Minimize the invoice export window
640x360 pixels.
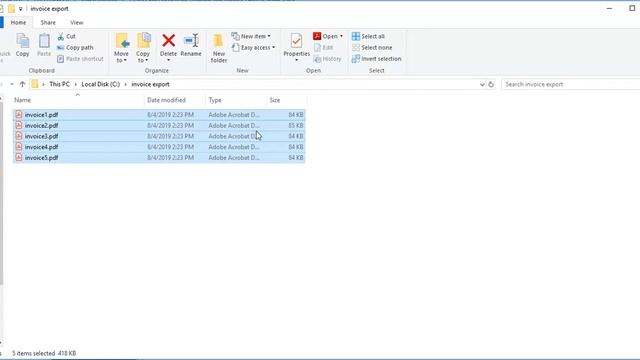click(x=609, y=8)
